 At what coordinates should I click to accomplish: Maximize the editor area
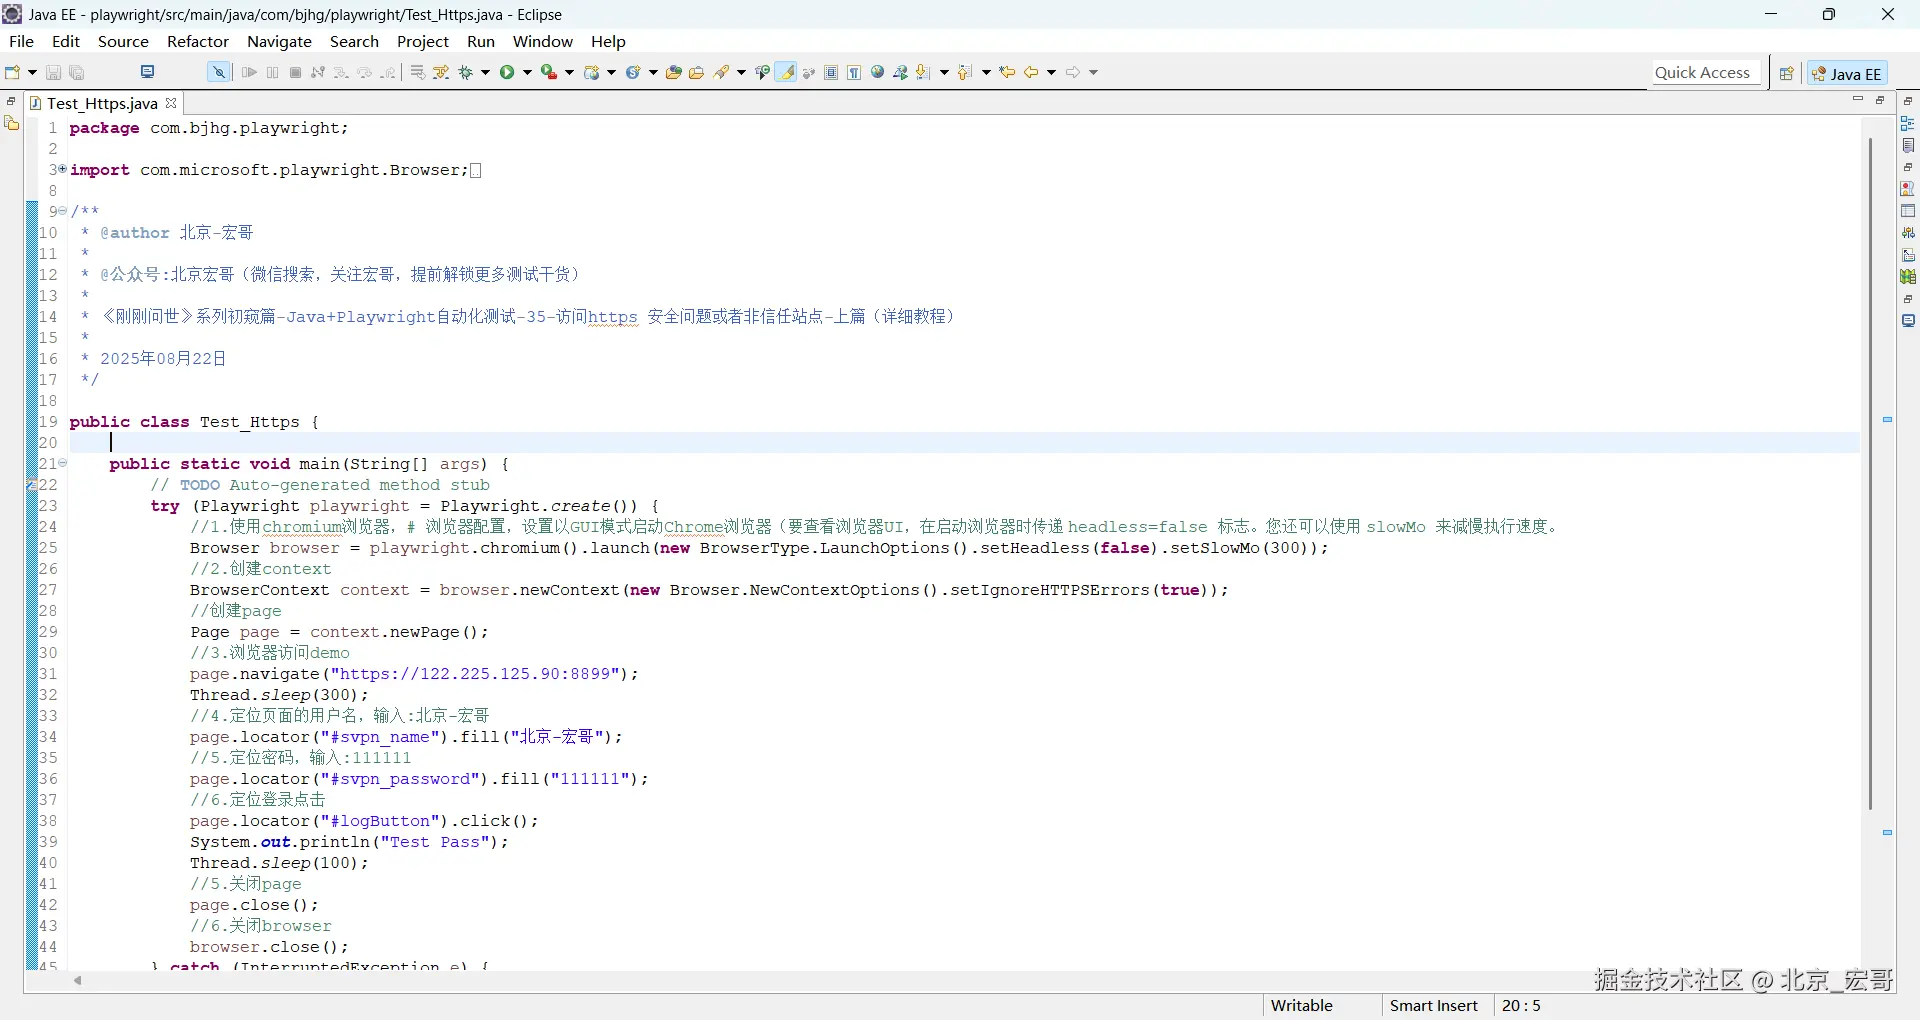pyautogui.click(x=1880, y=100)
